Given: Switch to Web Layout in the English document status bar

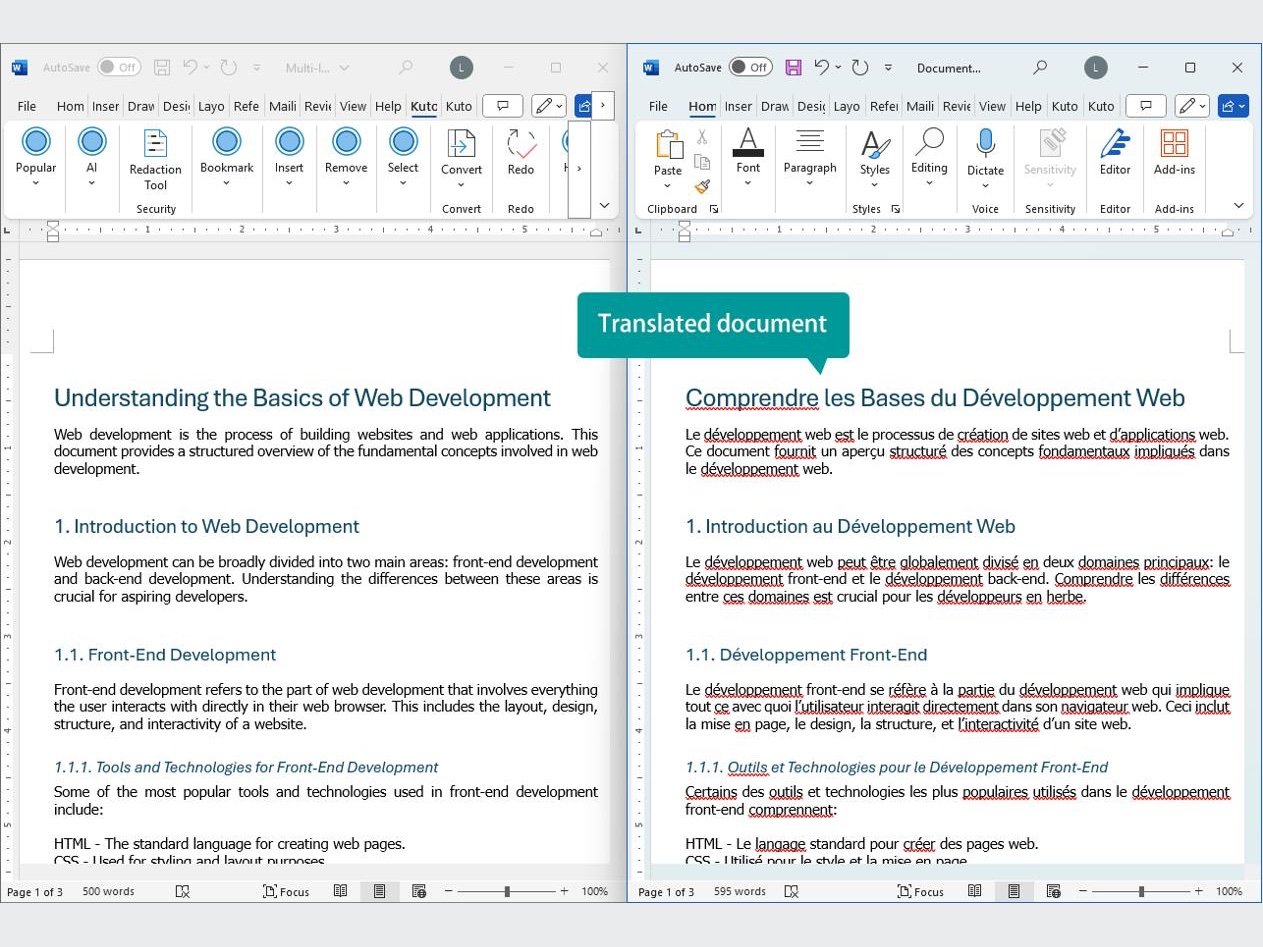Looking at the screenshot, I should (x=419, y=891).
